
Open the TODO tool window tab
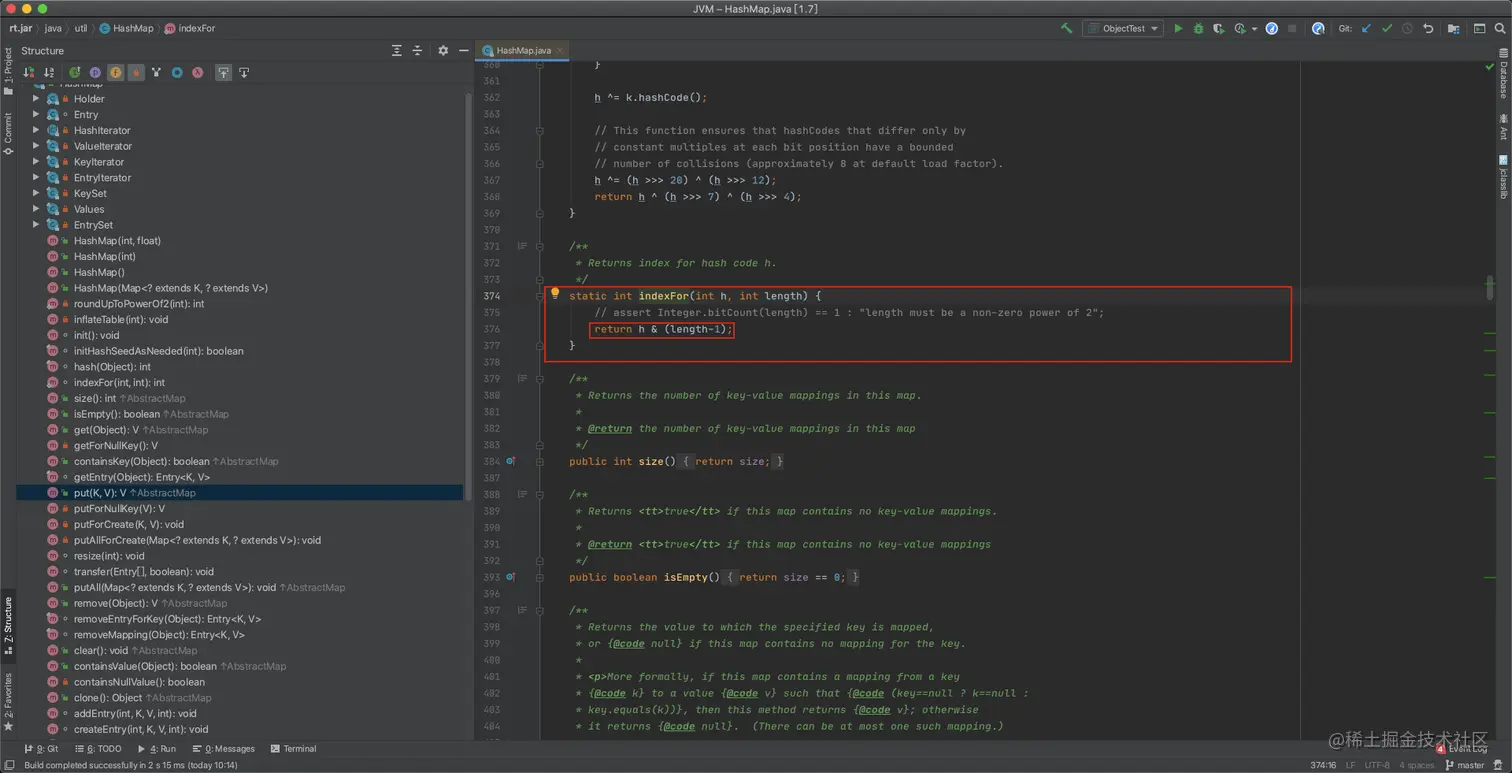coord(97,749)
